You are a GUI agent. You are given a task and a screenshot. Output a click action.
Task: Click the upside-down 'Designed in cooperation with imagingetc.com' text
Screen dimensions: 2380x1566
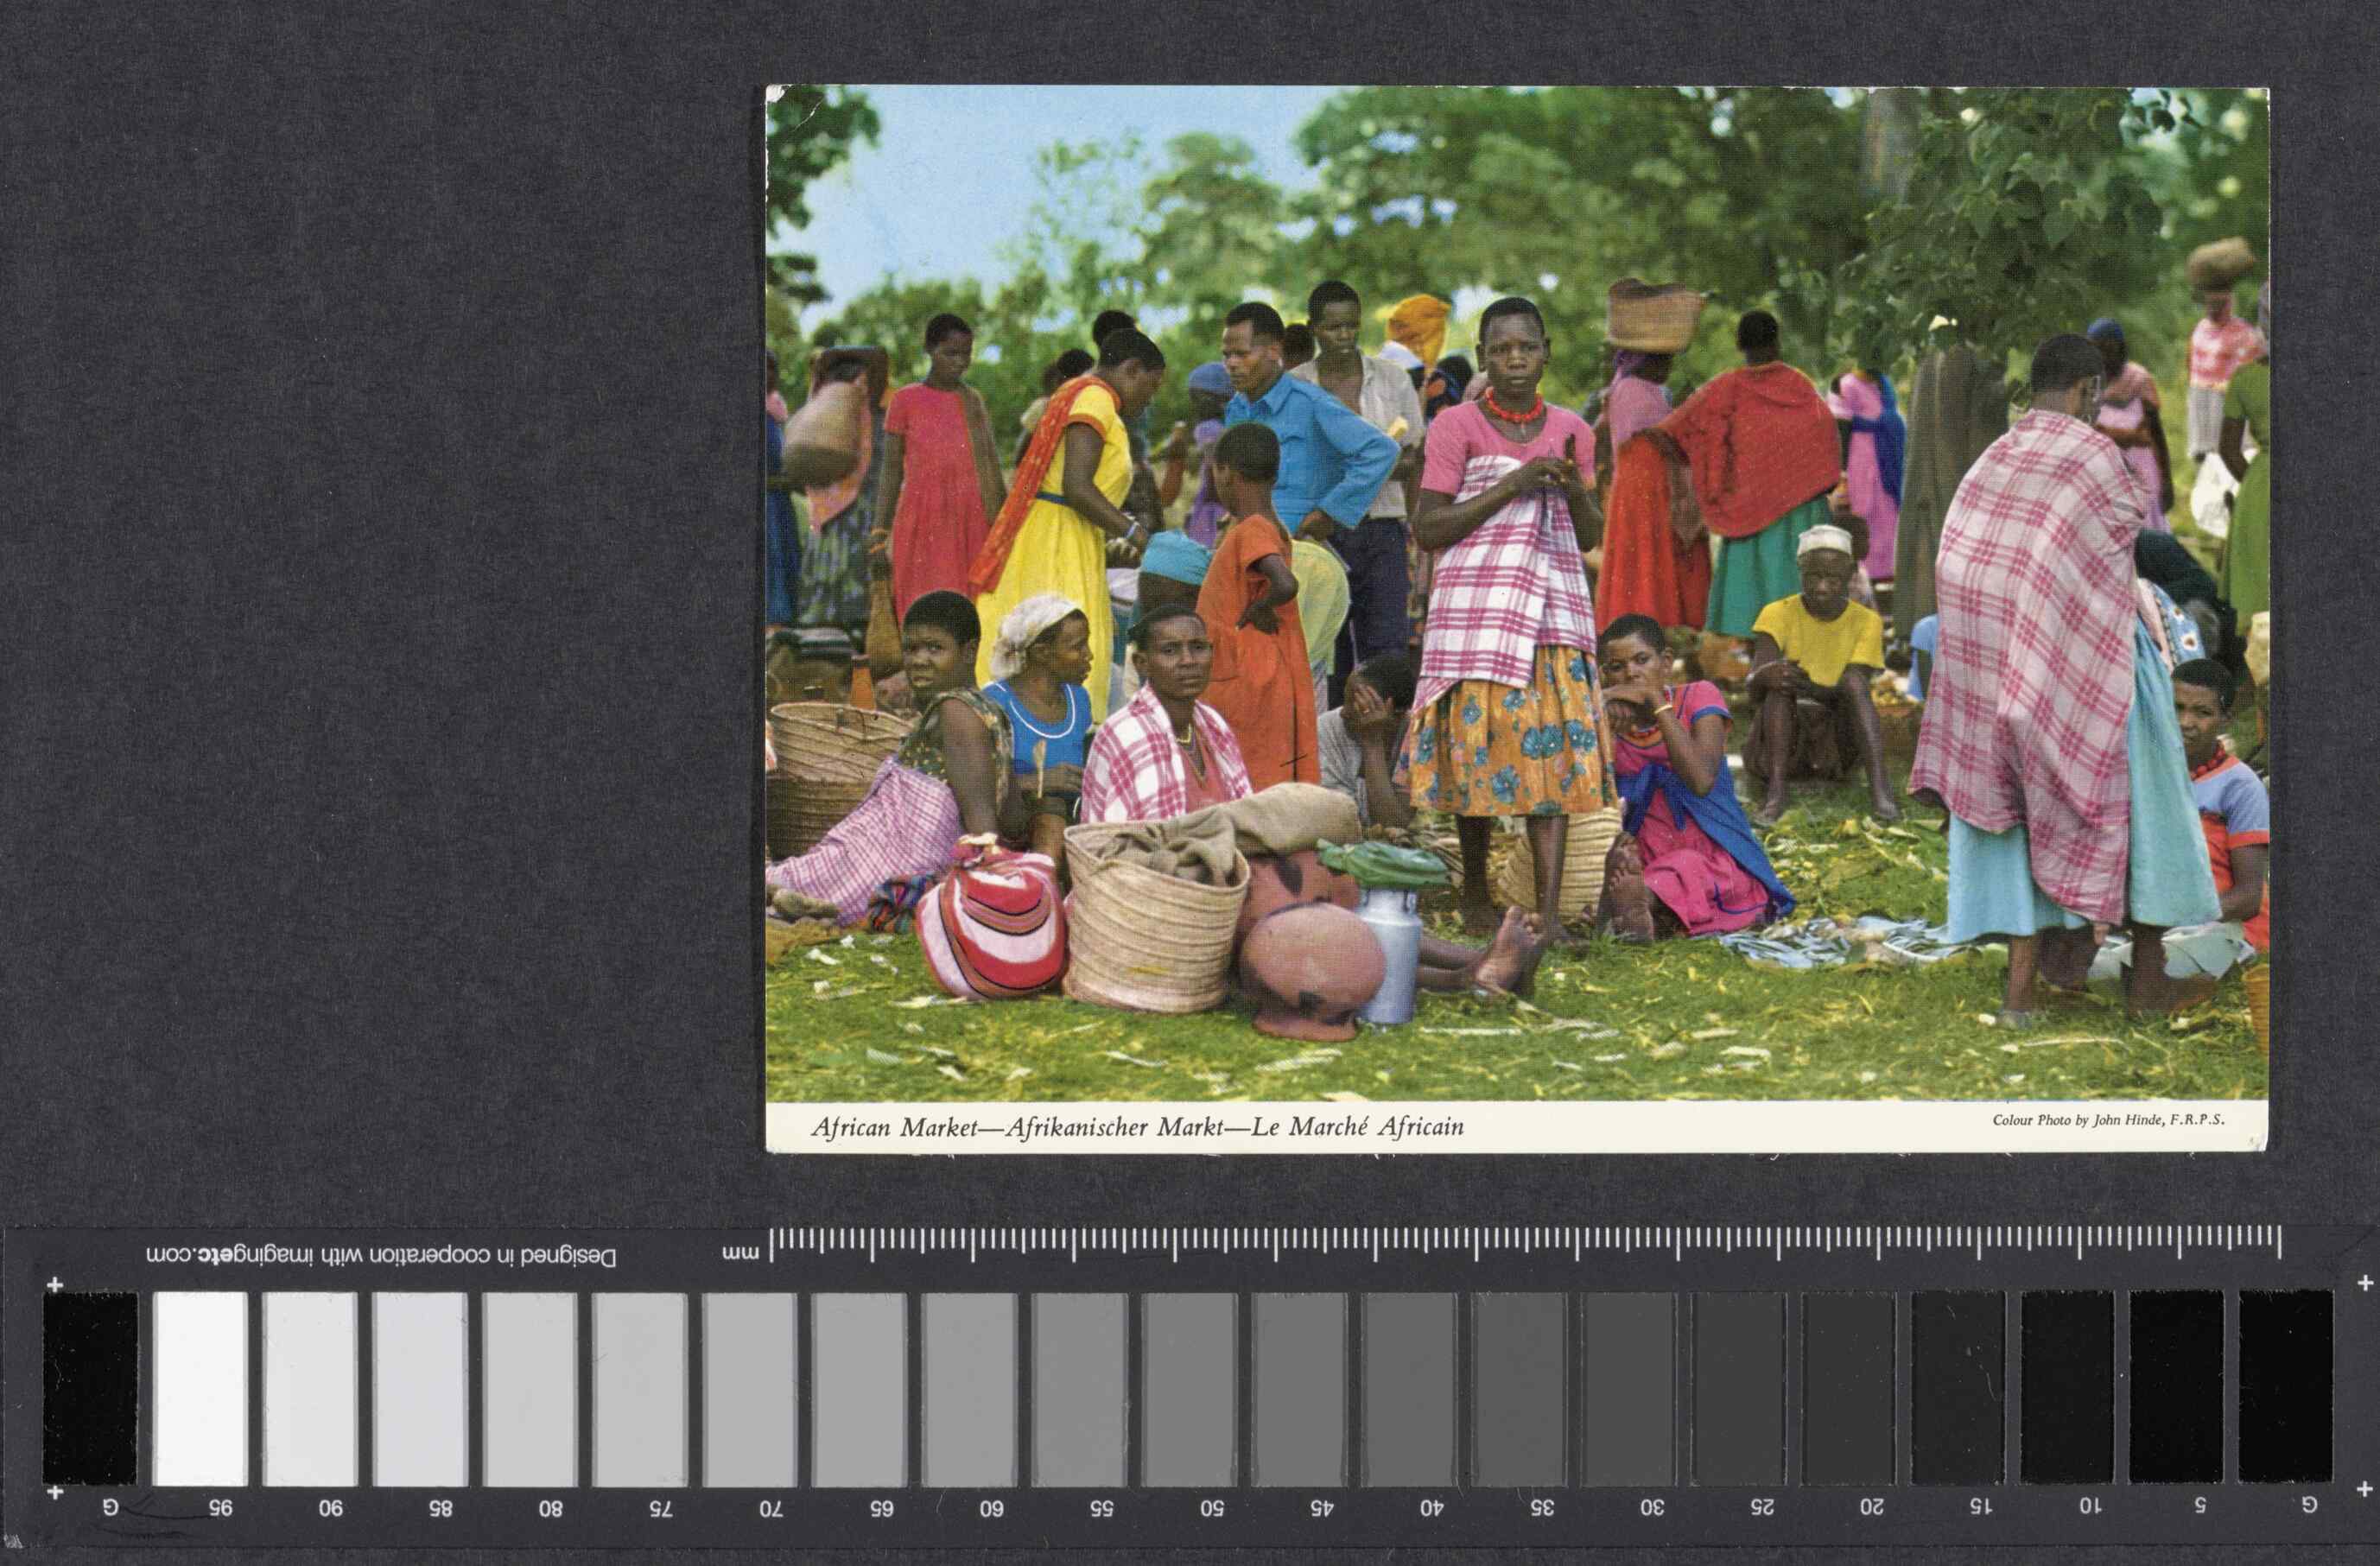pyautogui.click(x=381, y=1255)
